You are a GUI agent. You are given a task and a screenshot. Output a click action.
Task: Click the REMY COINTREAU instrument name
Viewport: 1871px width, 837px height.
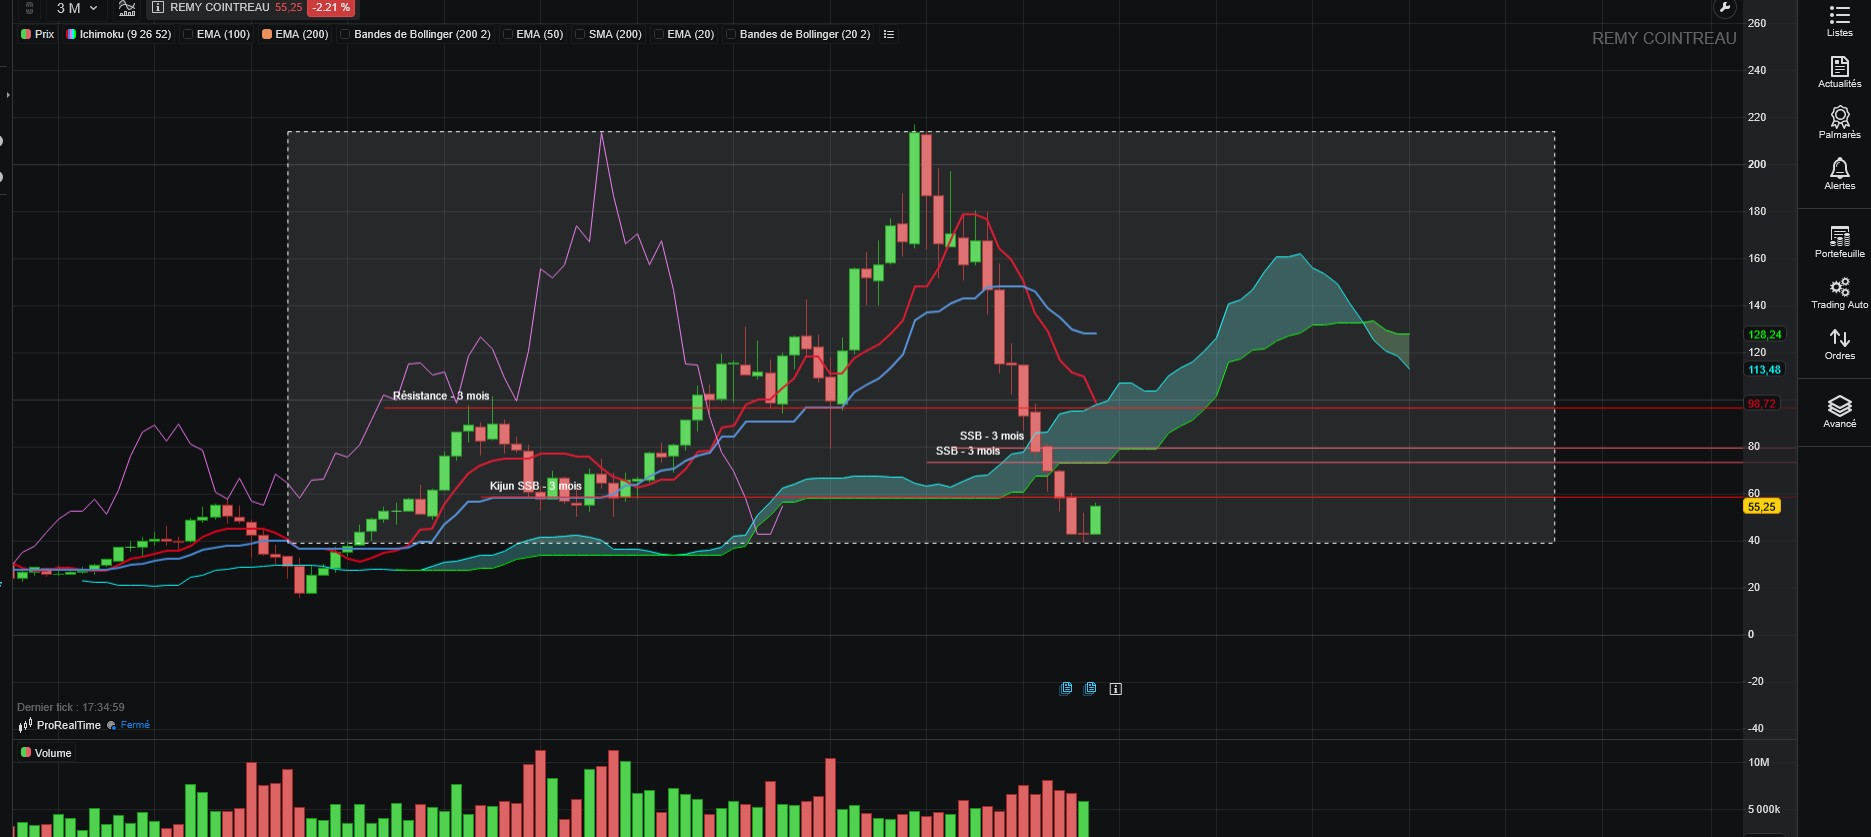(220, 7)
